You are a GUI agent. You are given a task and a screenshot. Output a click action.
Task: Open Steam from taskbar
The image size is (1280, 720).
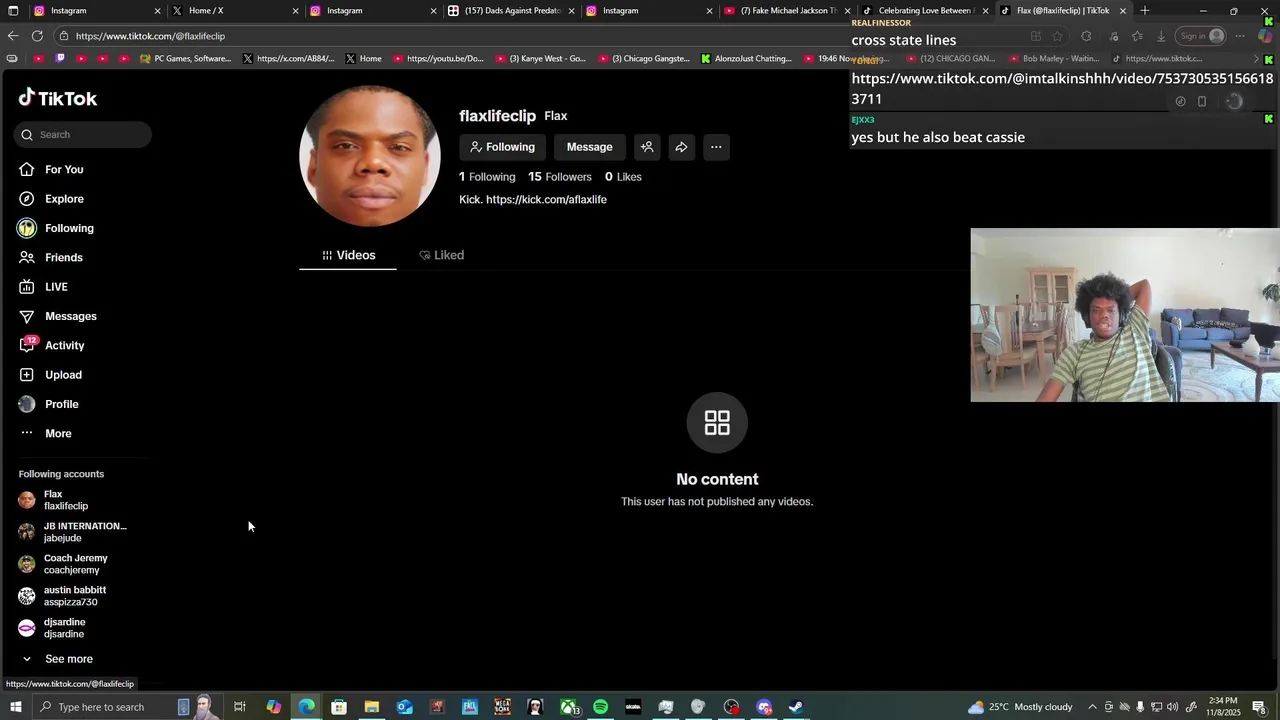tap(796, 707)
